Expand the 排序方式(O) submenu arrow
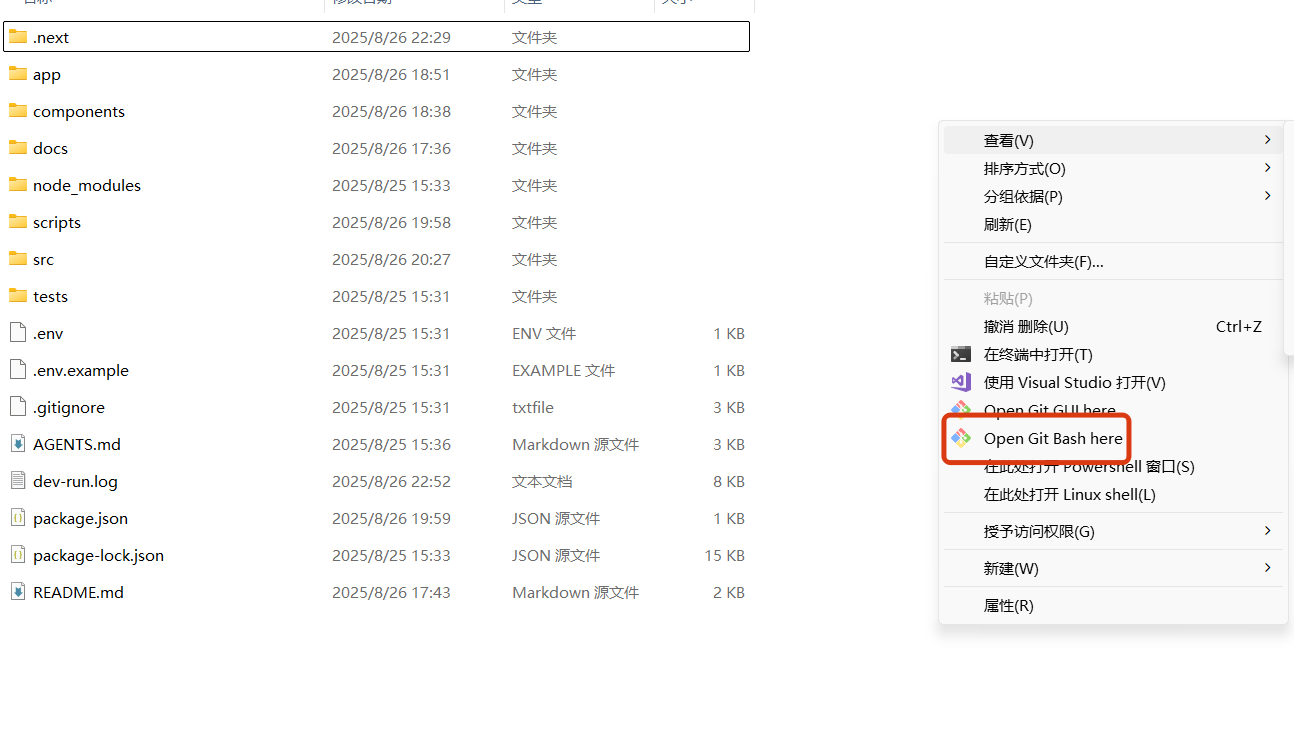This screenshot has height=738, width=1294. (1267, 168)
